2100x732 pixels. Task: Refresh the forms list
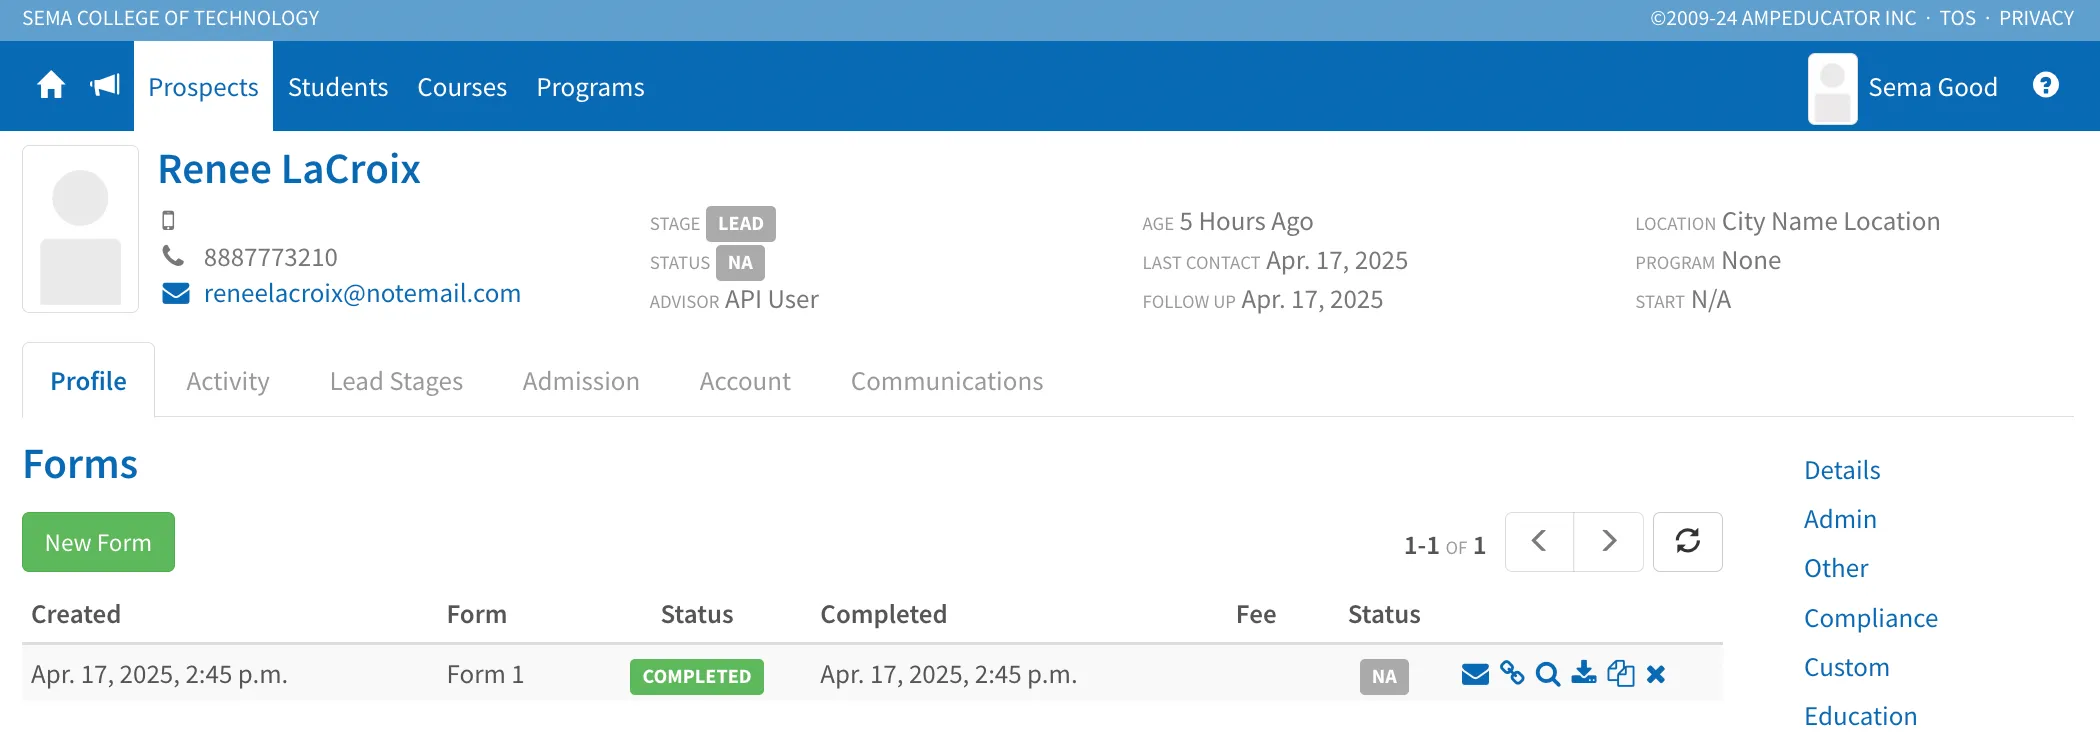1688,542
